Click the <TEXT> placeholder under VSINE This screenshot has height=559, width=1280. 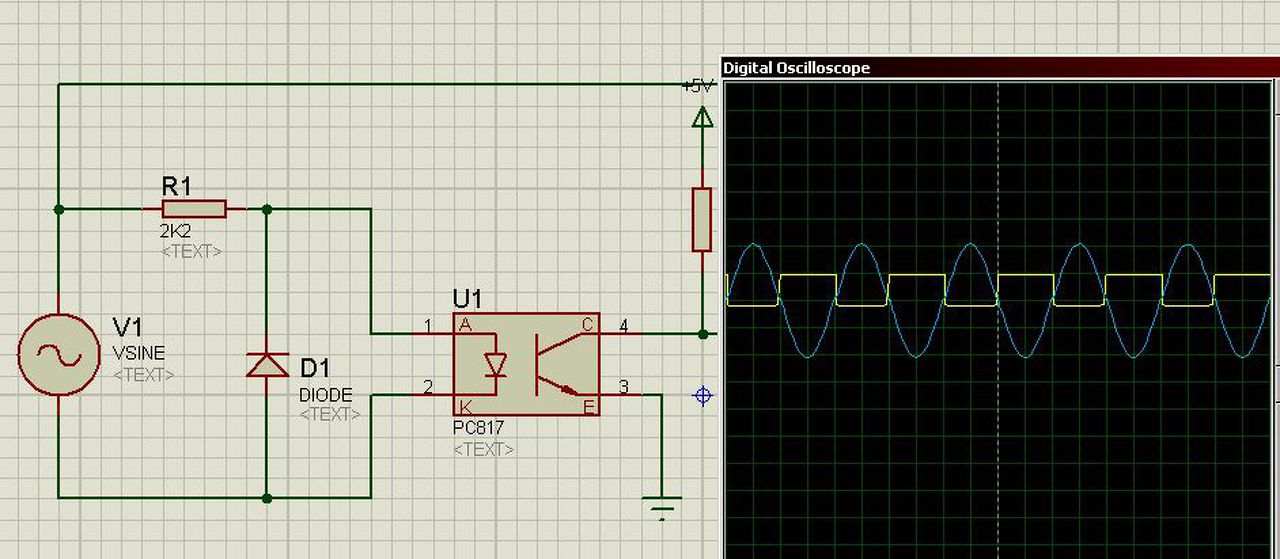pyautogui.click(x=143, y=375)
